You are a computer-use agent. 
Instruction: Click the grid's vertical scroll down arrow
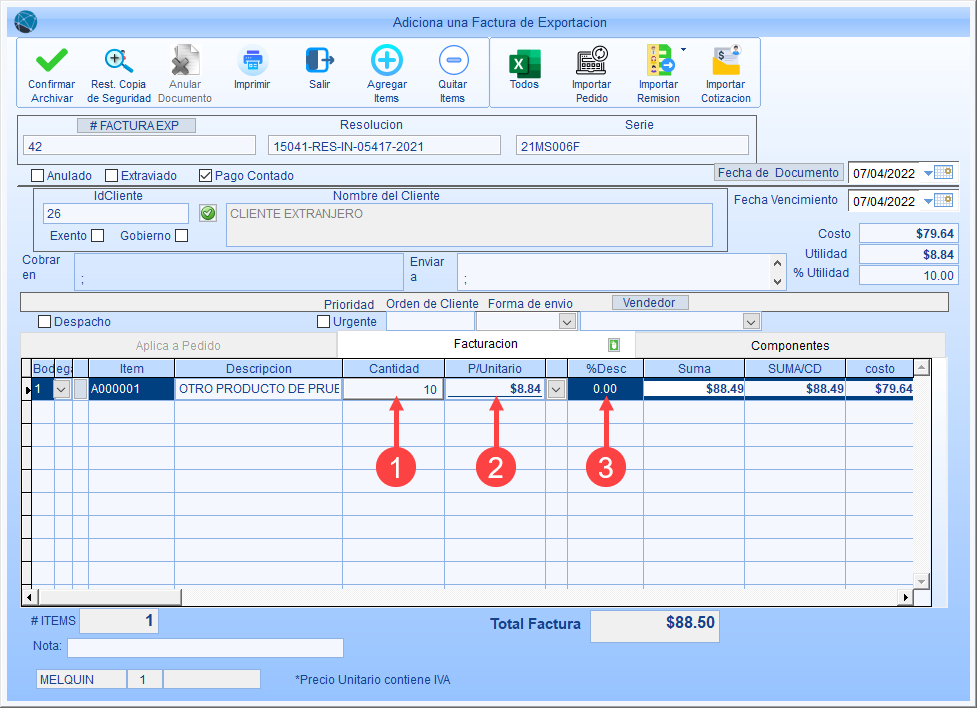pos(922,581)
